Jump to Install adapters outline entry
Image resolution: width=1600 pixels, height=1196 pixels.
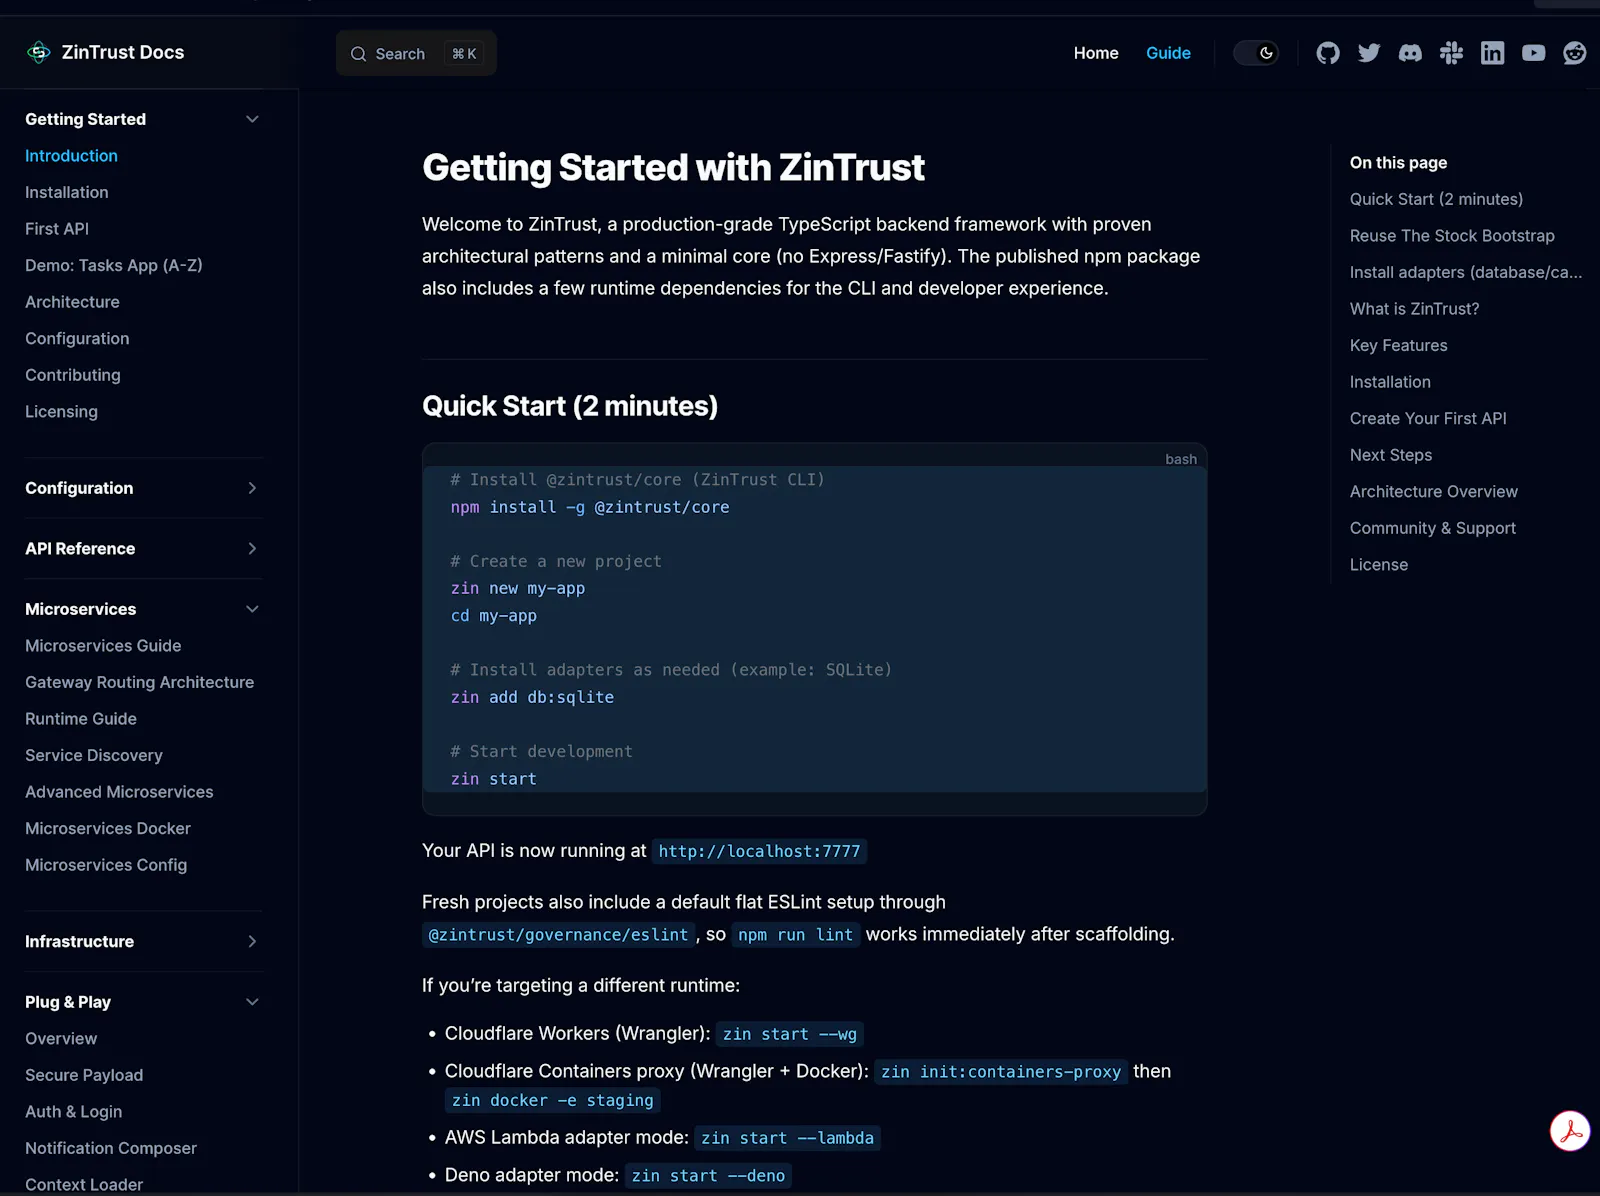[1466, 272]
